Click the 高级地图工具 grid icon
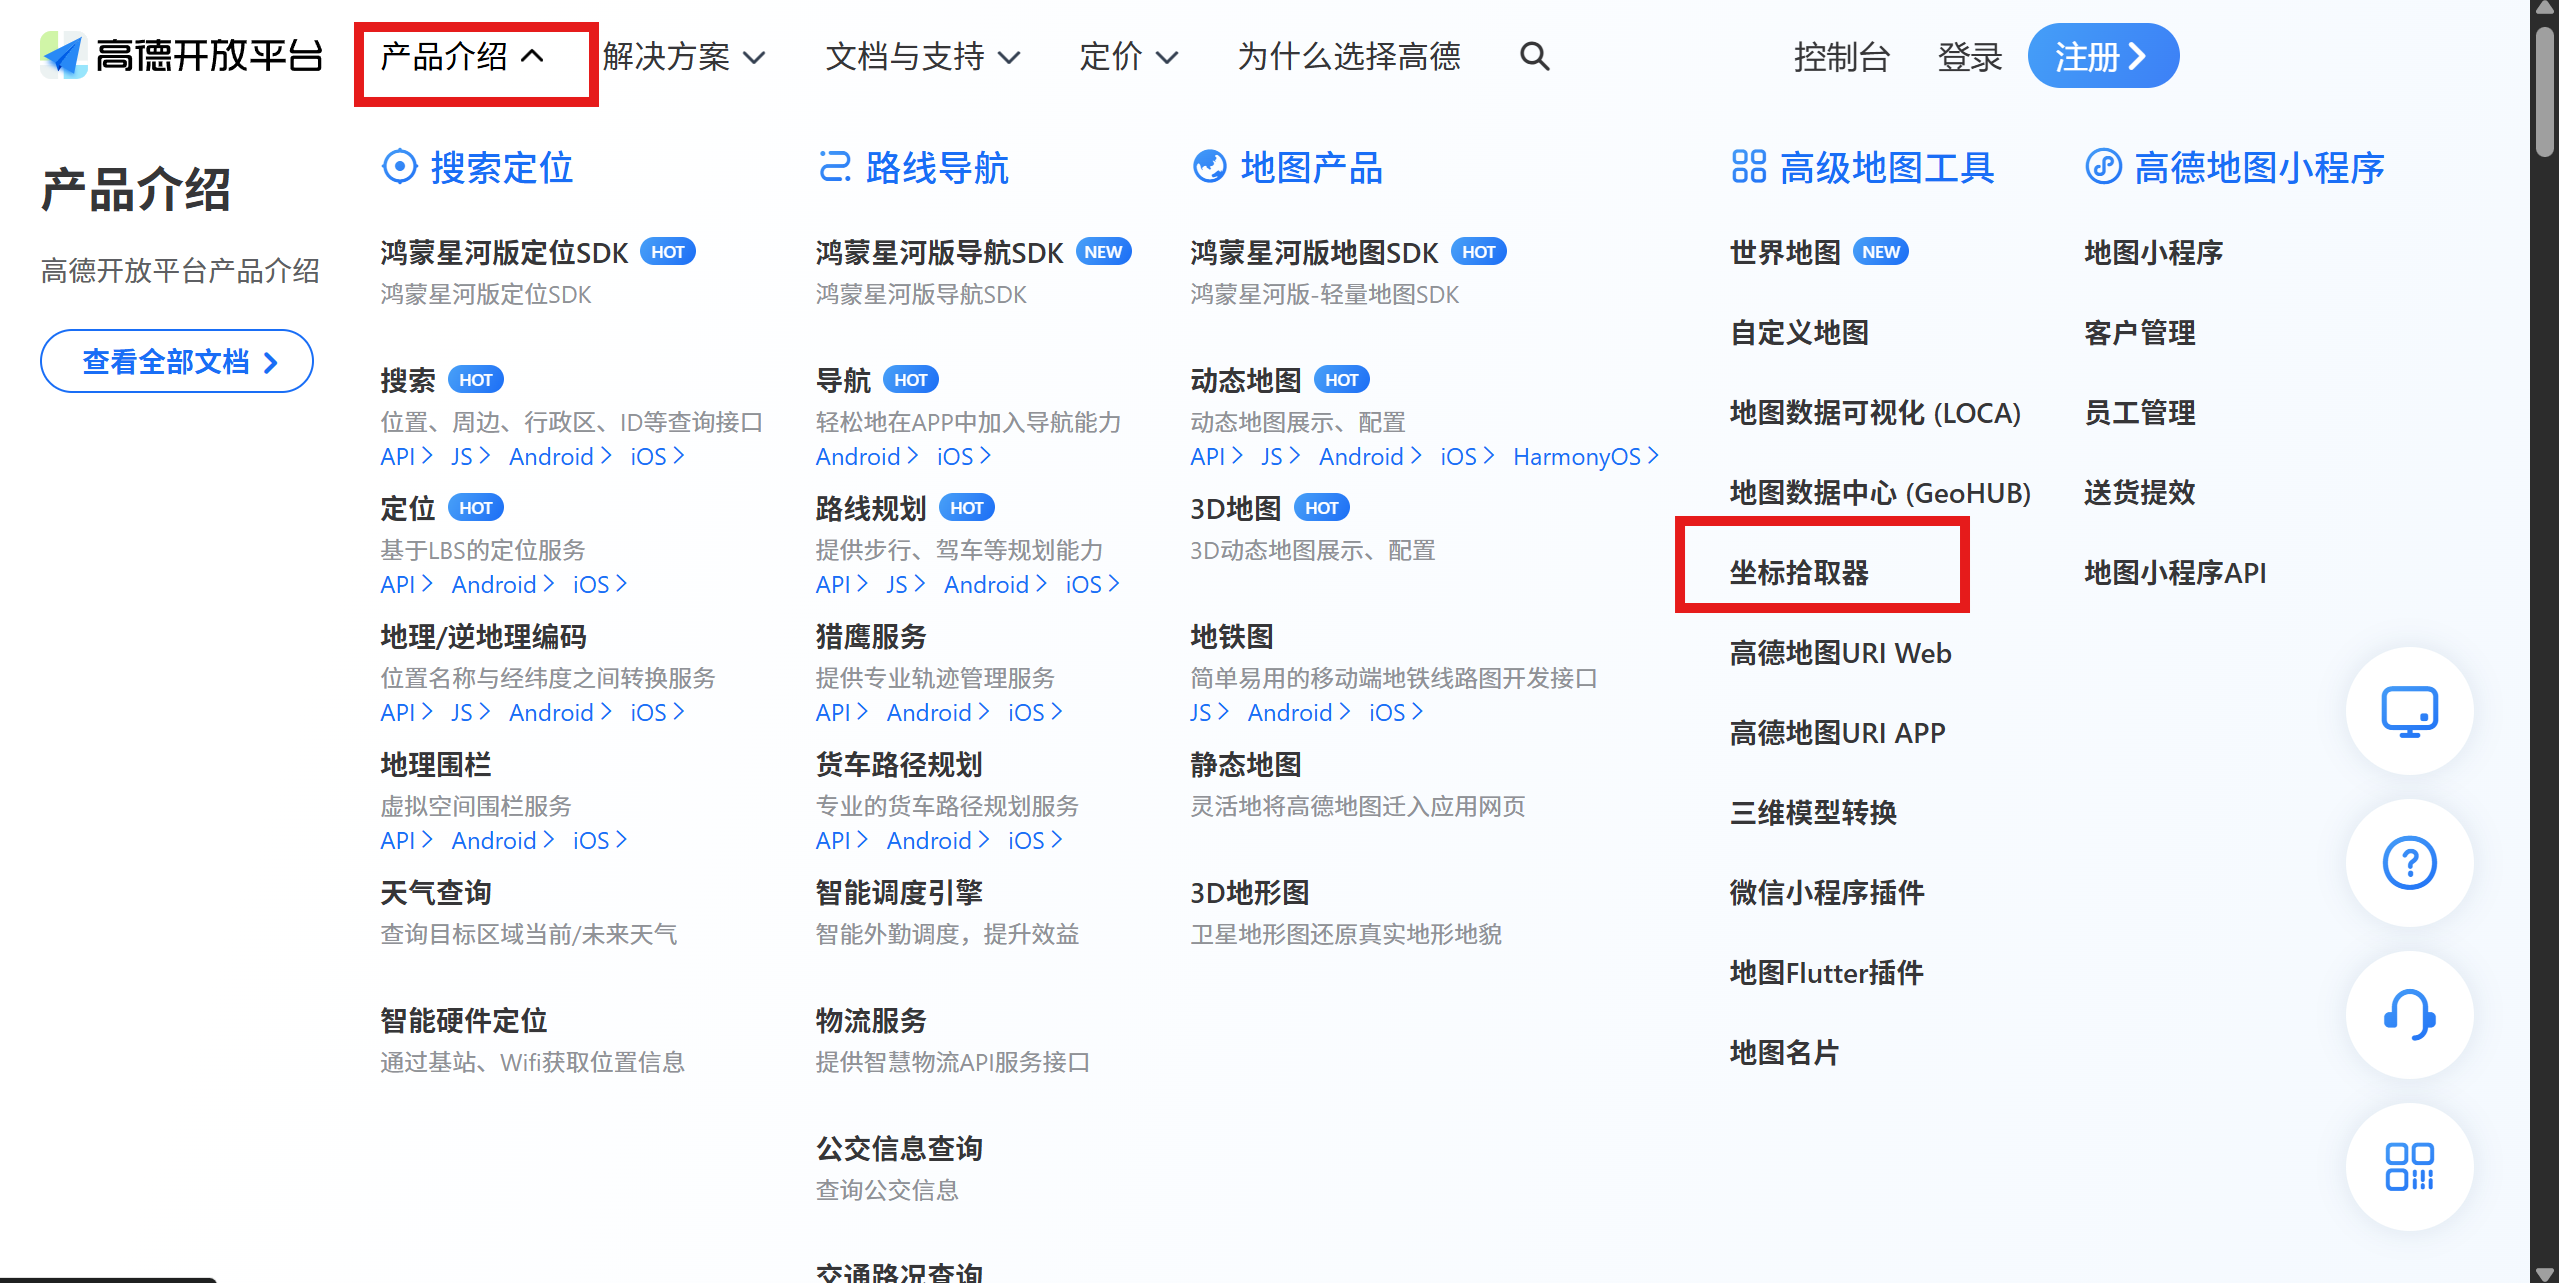The image size is (2559, 1283). pyautogui.click(x=1748, y=167)
